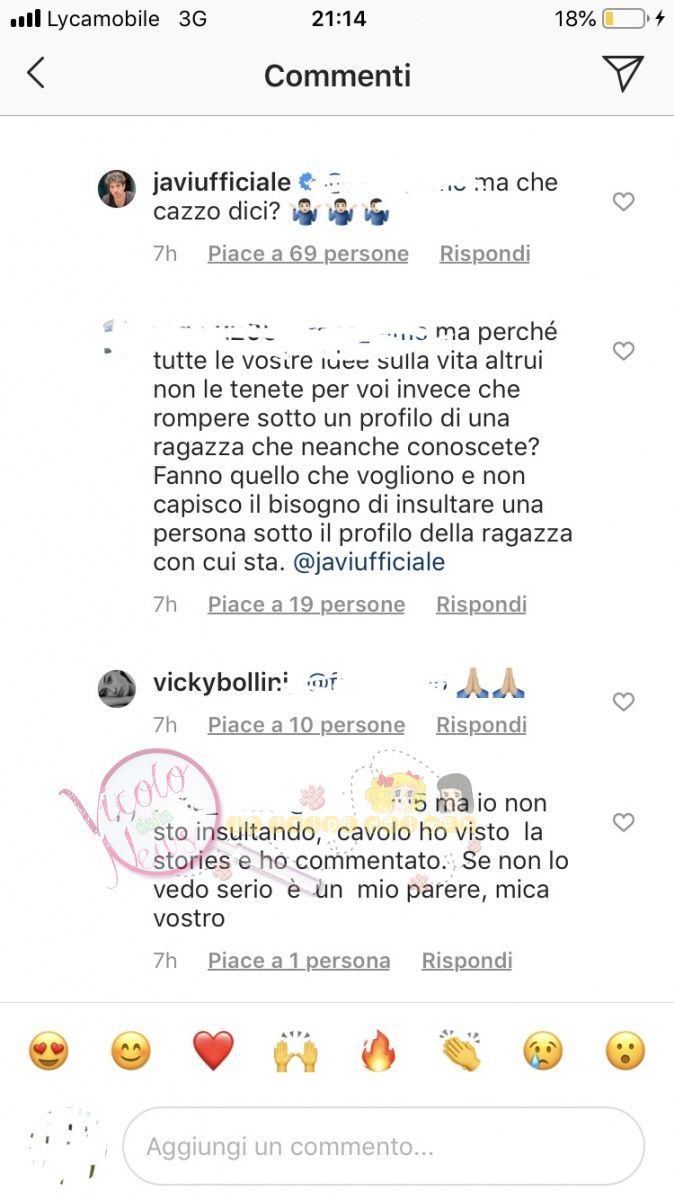Open vickybollini avatar

[116, 688]
